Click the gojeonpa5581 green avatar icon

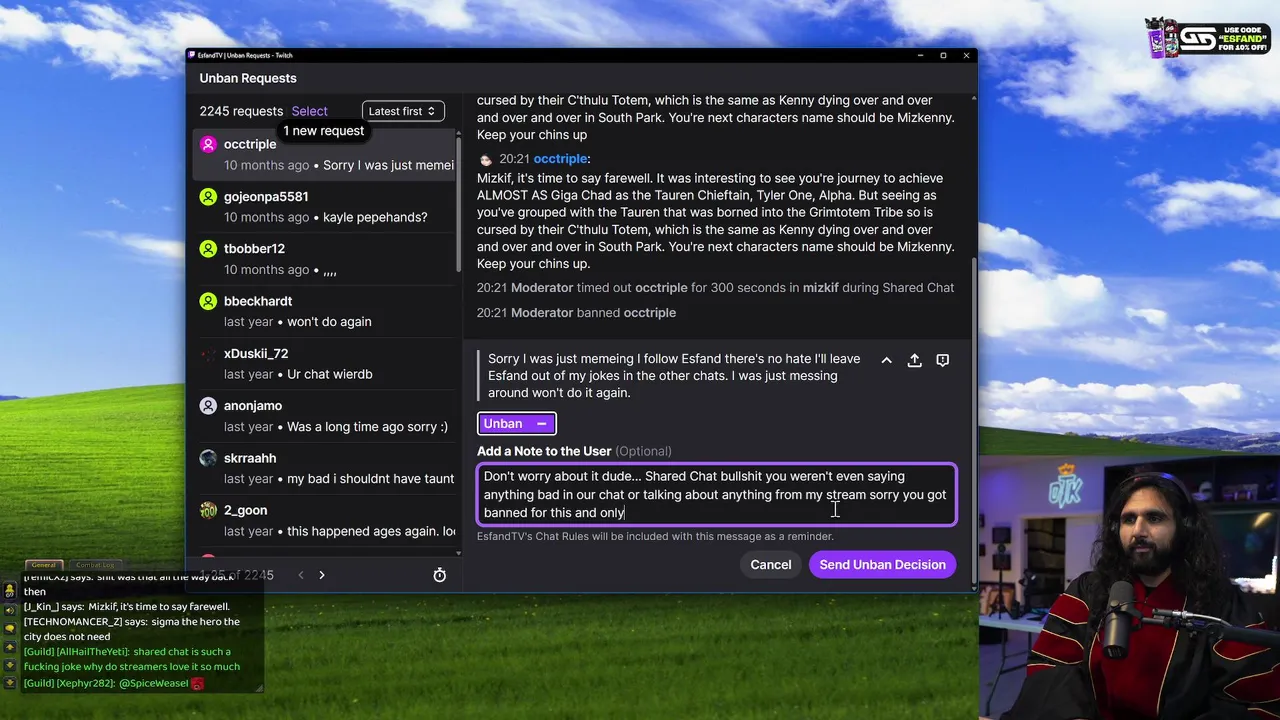point(208,197)
